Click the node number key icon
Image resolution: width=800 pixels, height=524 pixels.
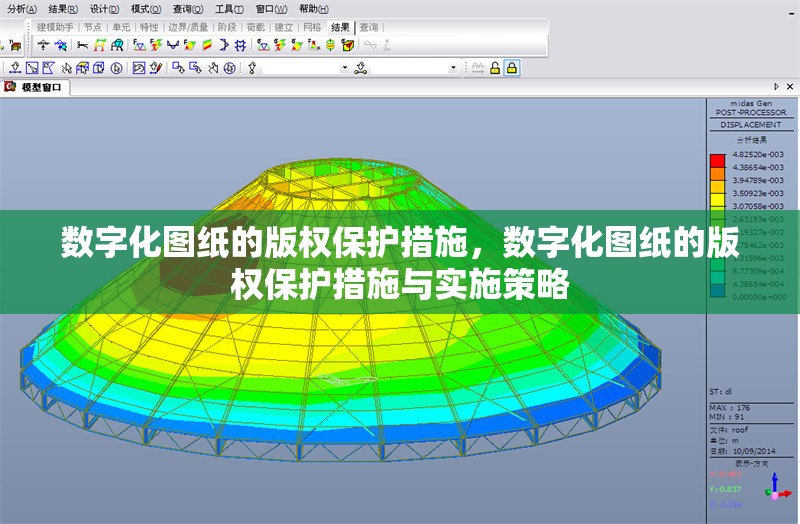click(253, 68)
